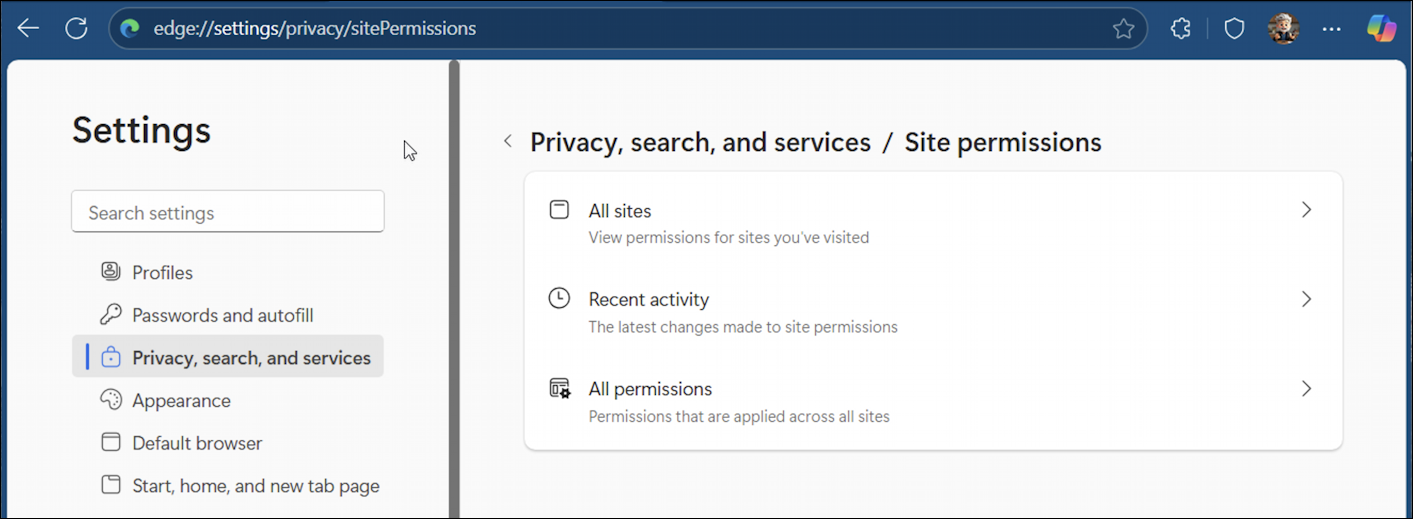Click the address bar URL text
This screenshot has height=519, width=1413.
315,29
